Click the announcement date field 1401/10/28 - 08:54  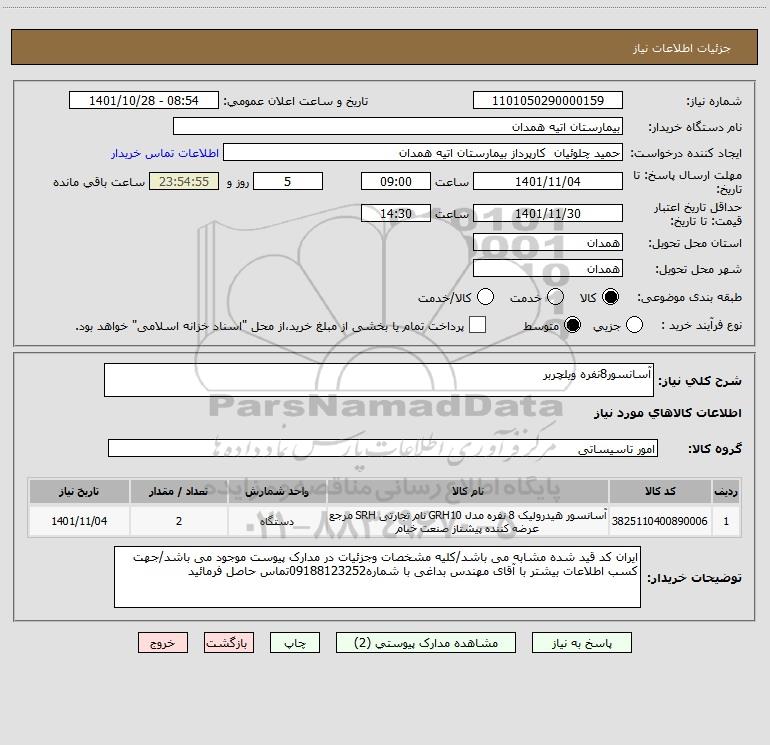point(144,100)
